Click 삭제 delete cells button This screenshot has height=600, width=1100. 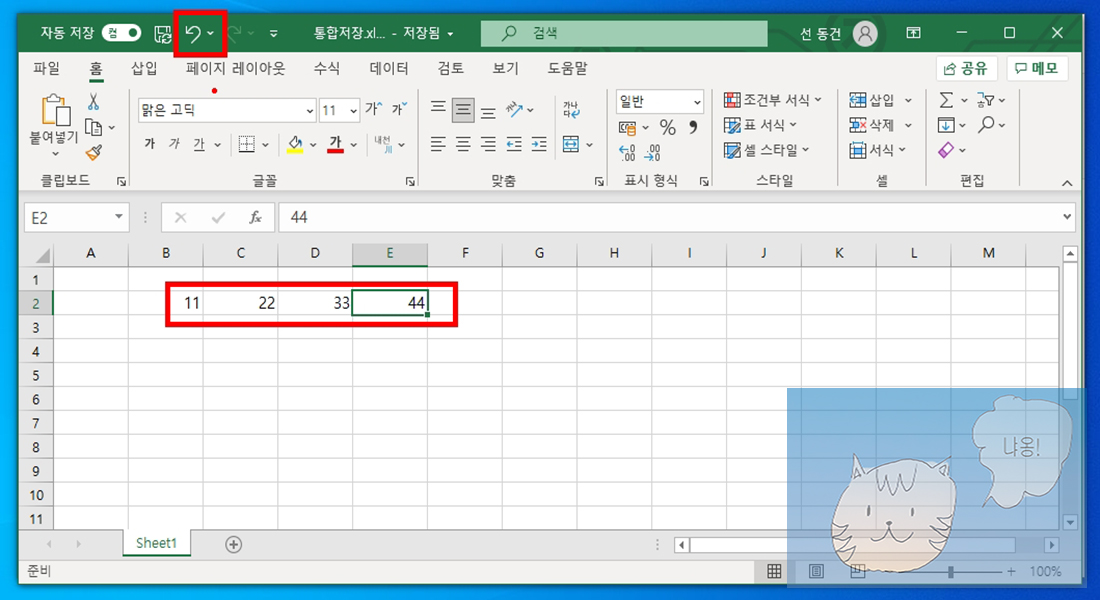(873, 126)
